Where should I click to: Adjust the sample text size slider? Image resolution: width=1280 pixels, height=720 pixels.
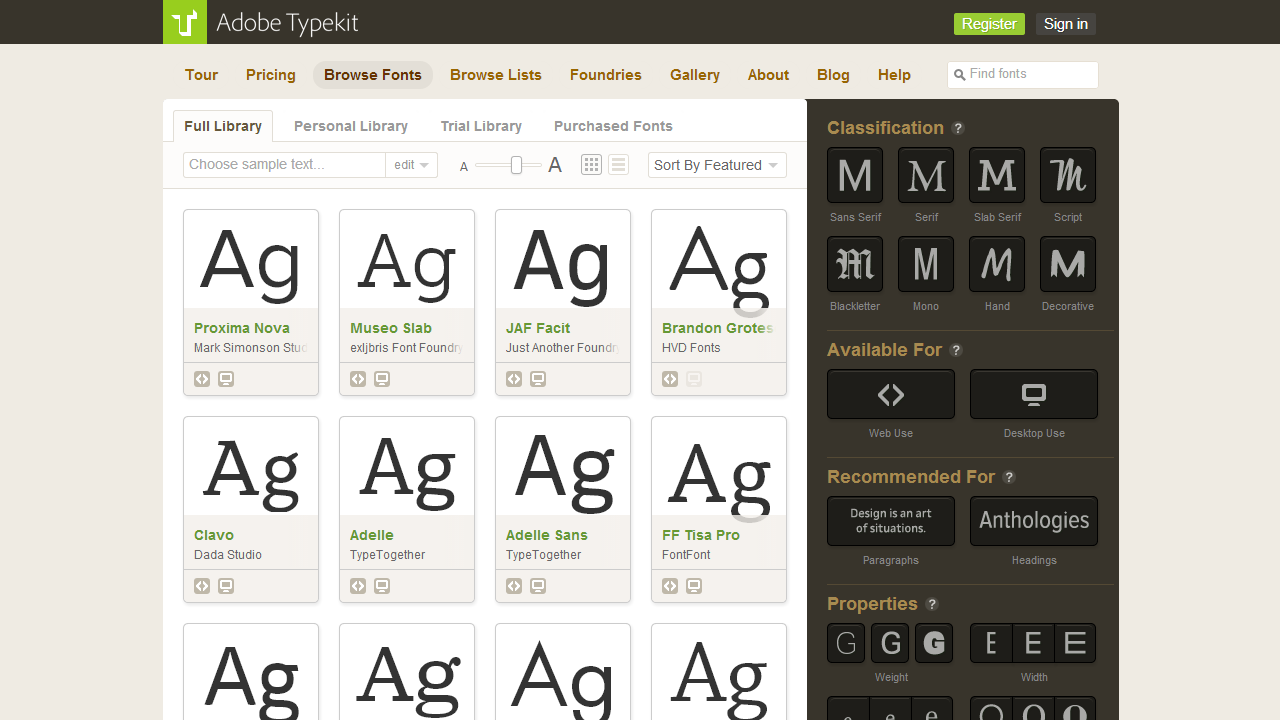pyautogui.click(x=516, y=165)
